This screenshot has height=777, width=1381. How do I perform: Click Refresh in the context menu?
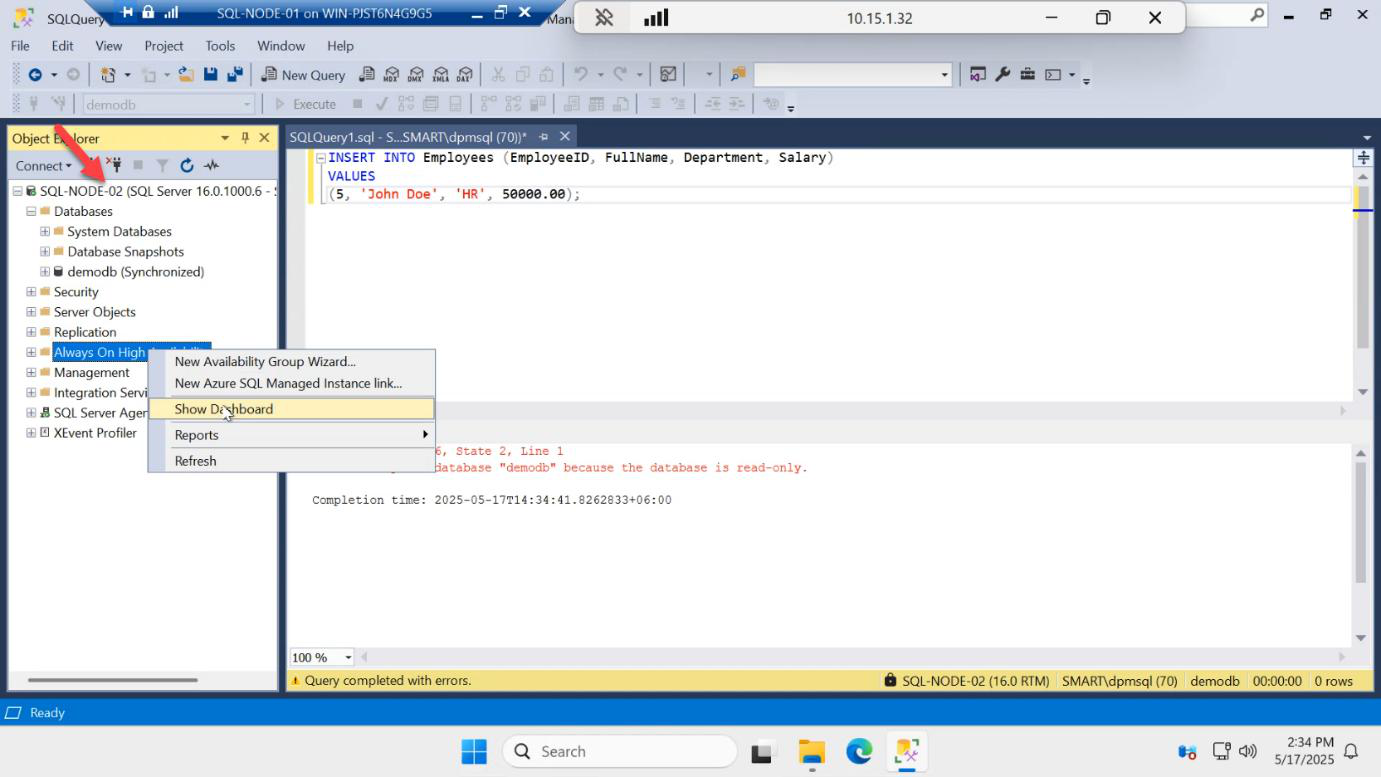291,461
